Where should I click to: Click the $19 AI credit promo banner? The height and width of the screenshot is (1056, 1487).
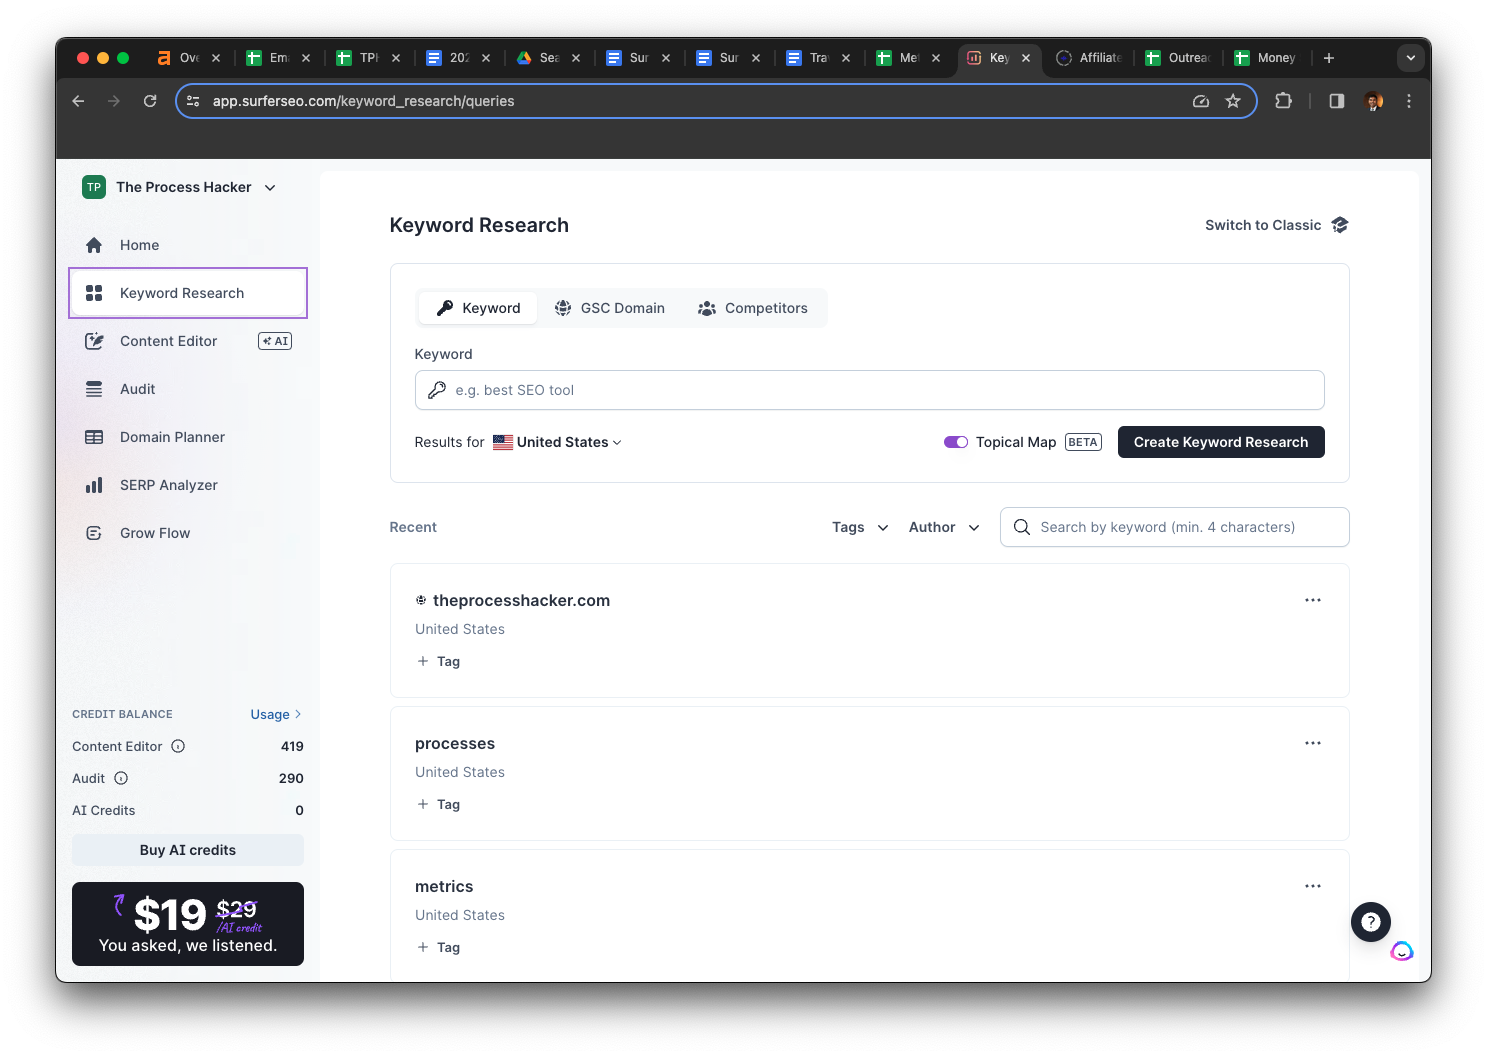(188, 924)
